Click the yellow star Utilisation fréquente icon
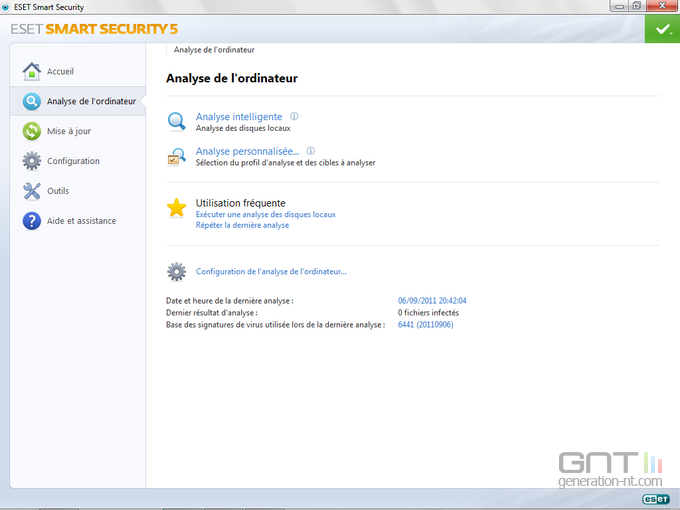Image resolution: width=680 pixels, height=510 pixels. coord(177,208)
